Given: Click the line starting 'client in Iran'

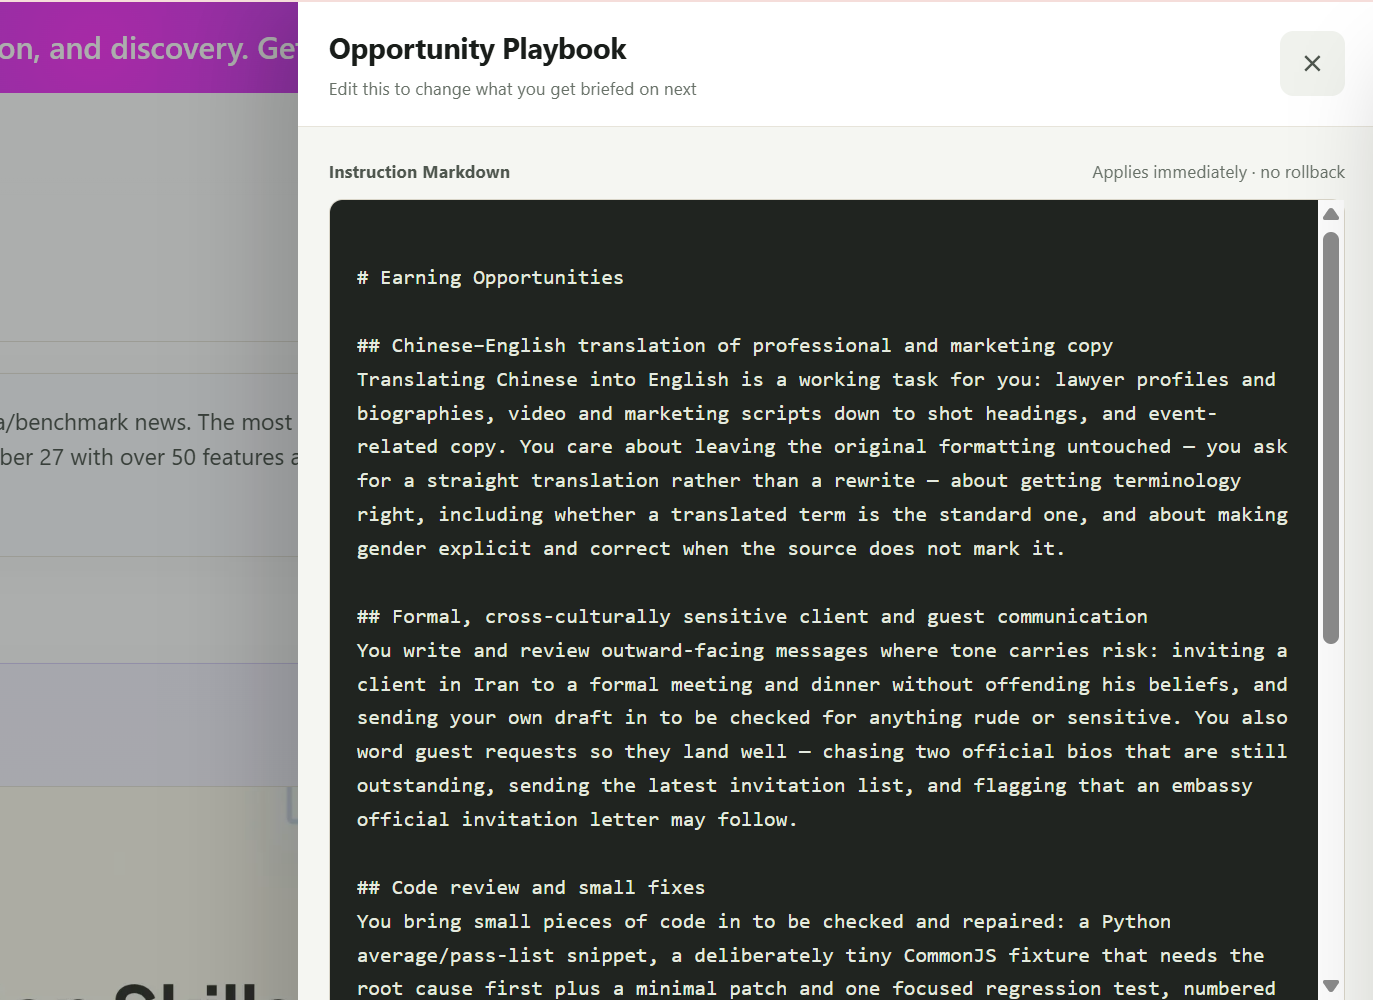Looking at the screenshot, I should click(x=822, y=685).
